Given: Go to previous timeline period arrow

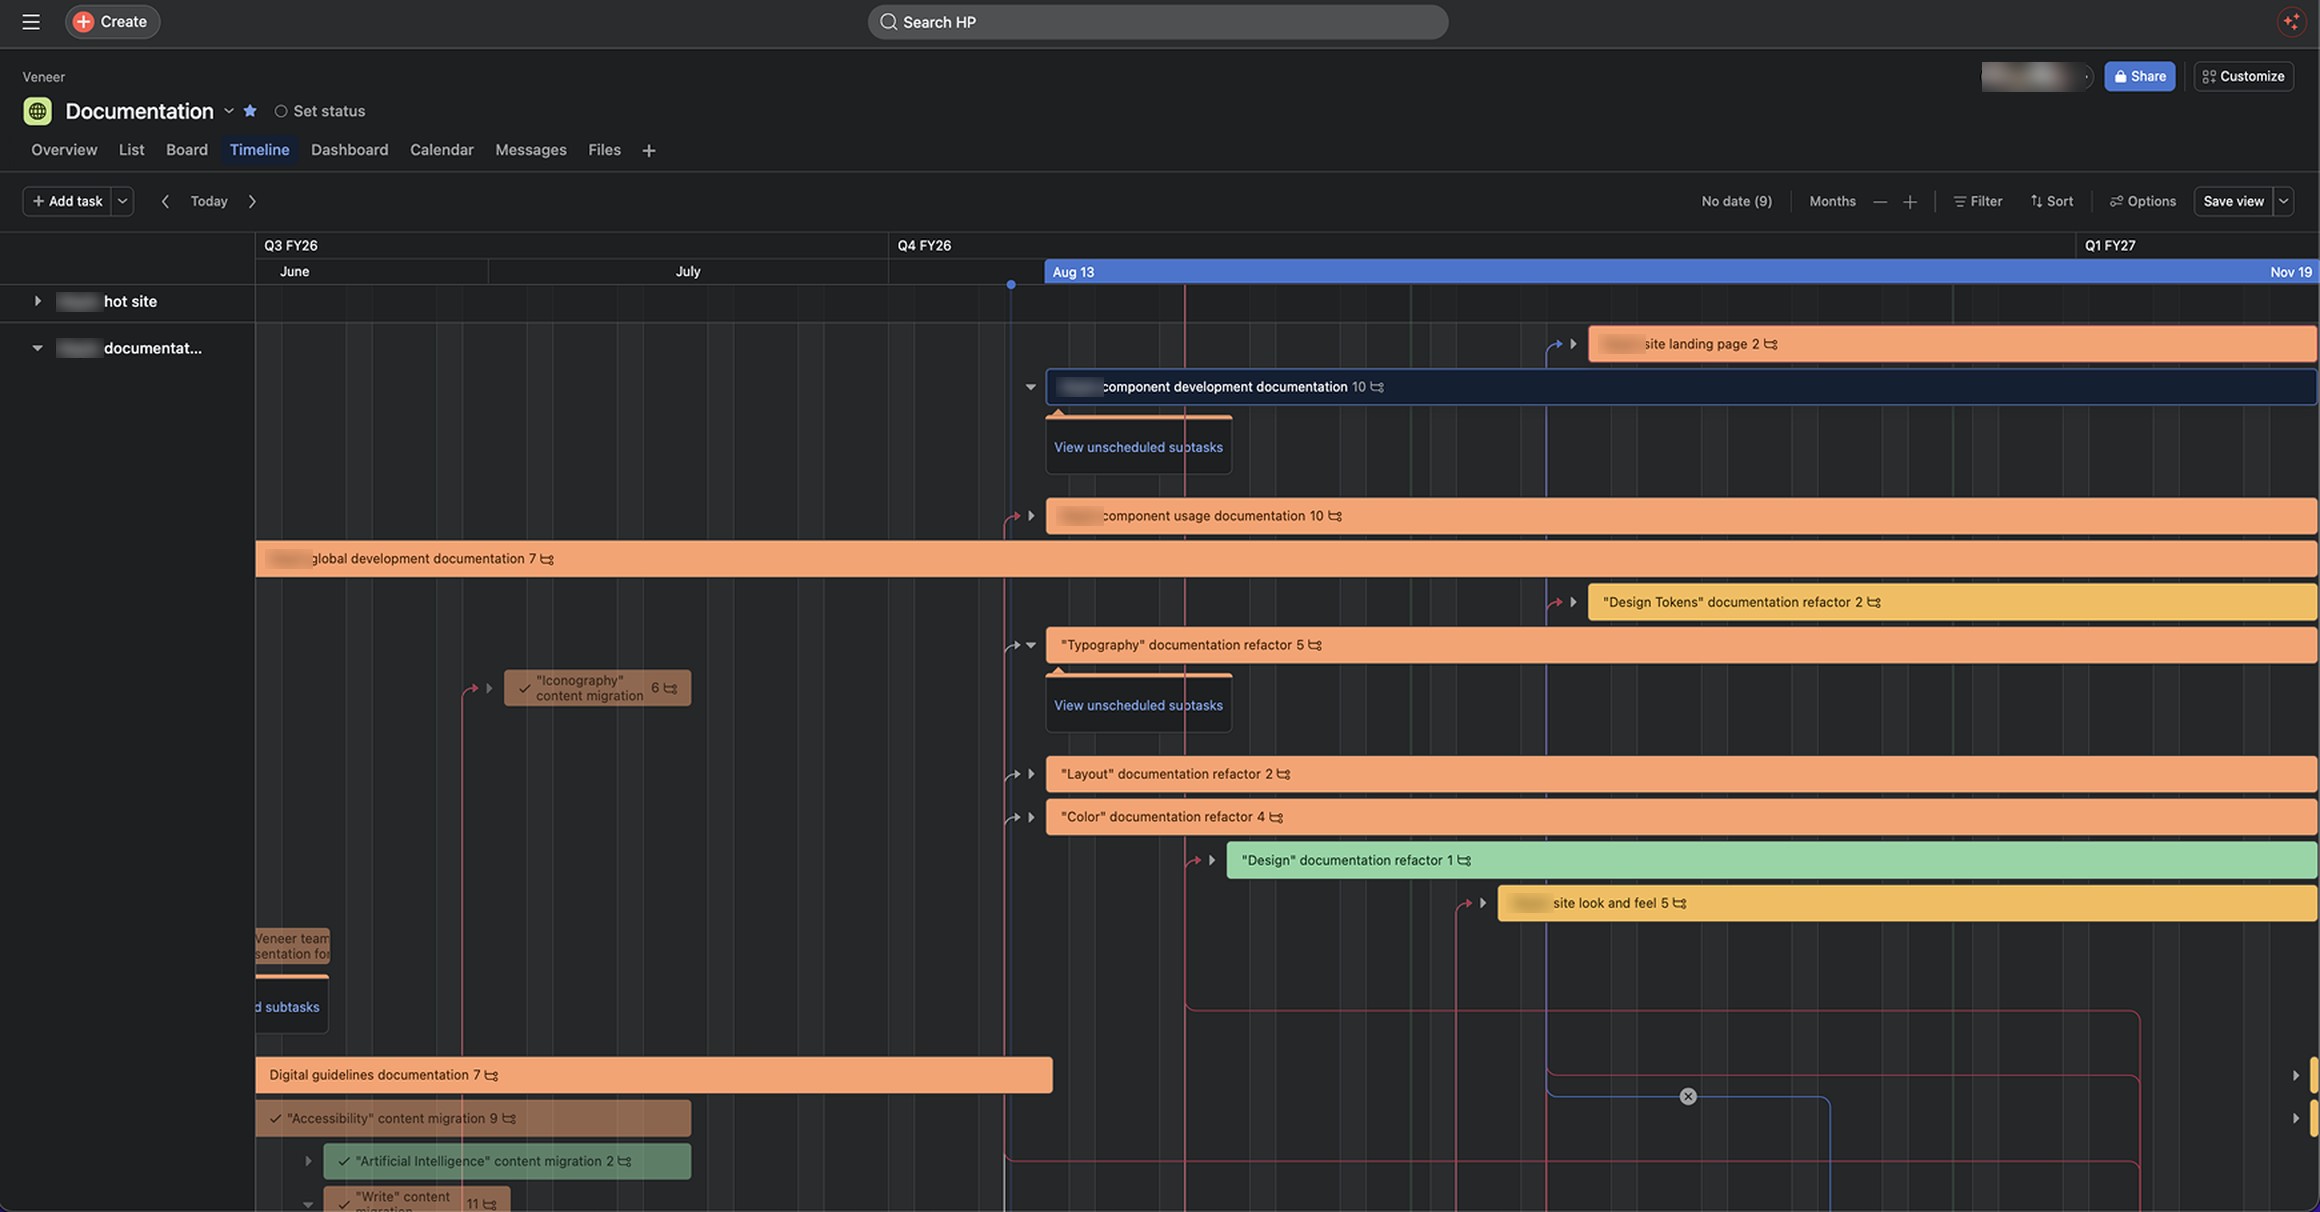Looking at the screenshot, I should (x=165, y=201).
